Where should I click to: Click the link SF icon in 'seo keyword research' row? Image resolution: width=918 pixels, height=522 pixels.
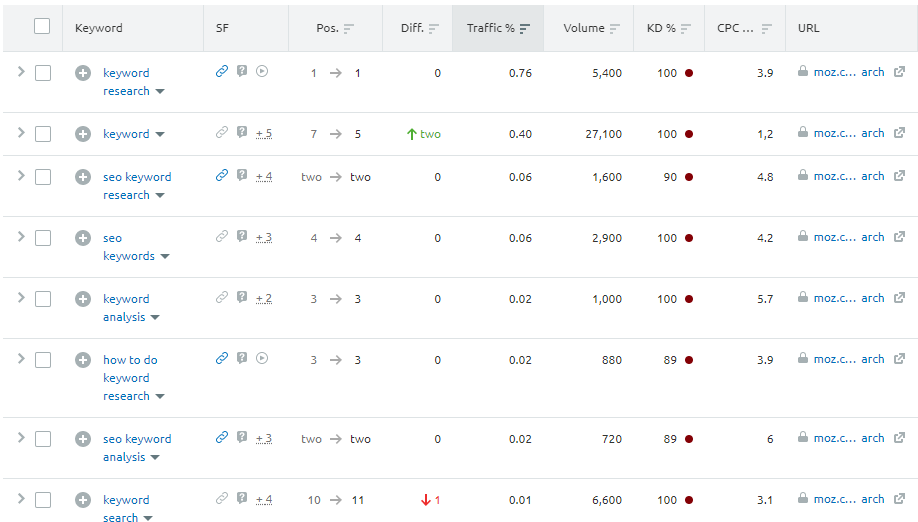[221, 176]
